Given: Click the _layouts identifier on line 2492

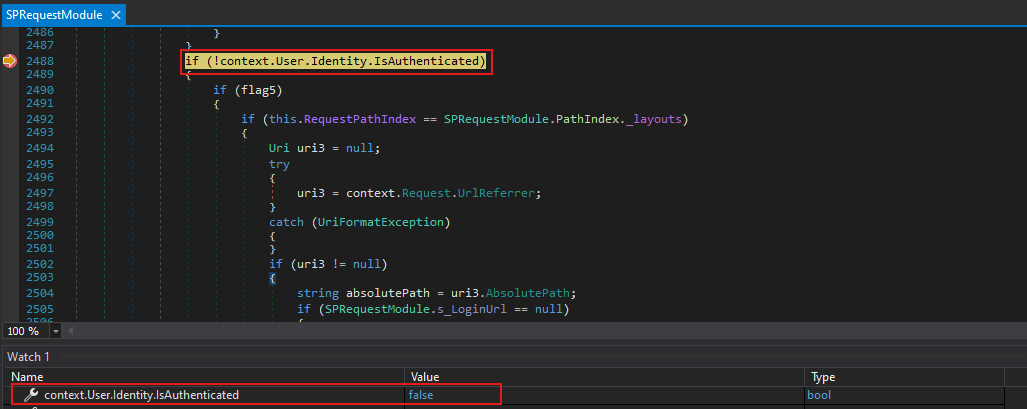Looking at the screenshot, I should click(x=655, y=119).
